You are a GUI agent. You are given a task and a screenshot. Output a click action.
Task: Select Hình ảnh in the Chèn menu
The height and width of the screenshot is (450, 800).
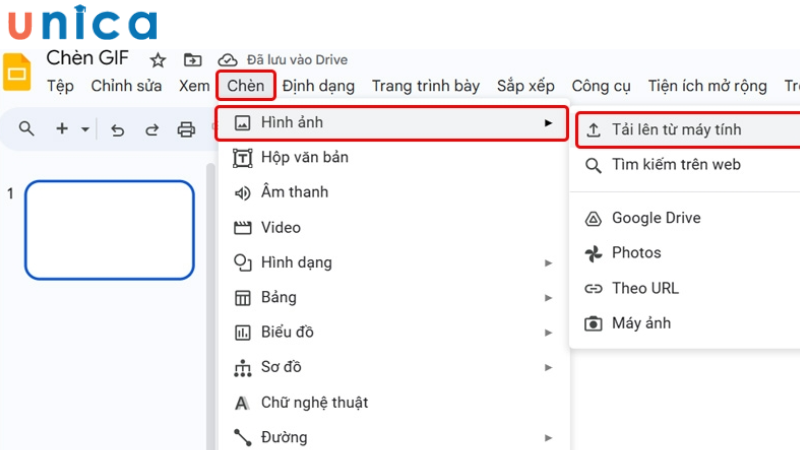click(391, 123)
